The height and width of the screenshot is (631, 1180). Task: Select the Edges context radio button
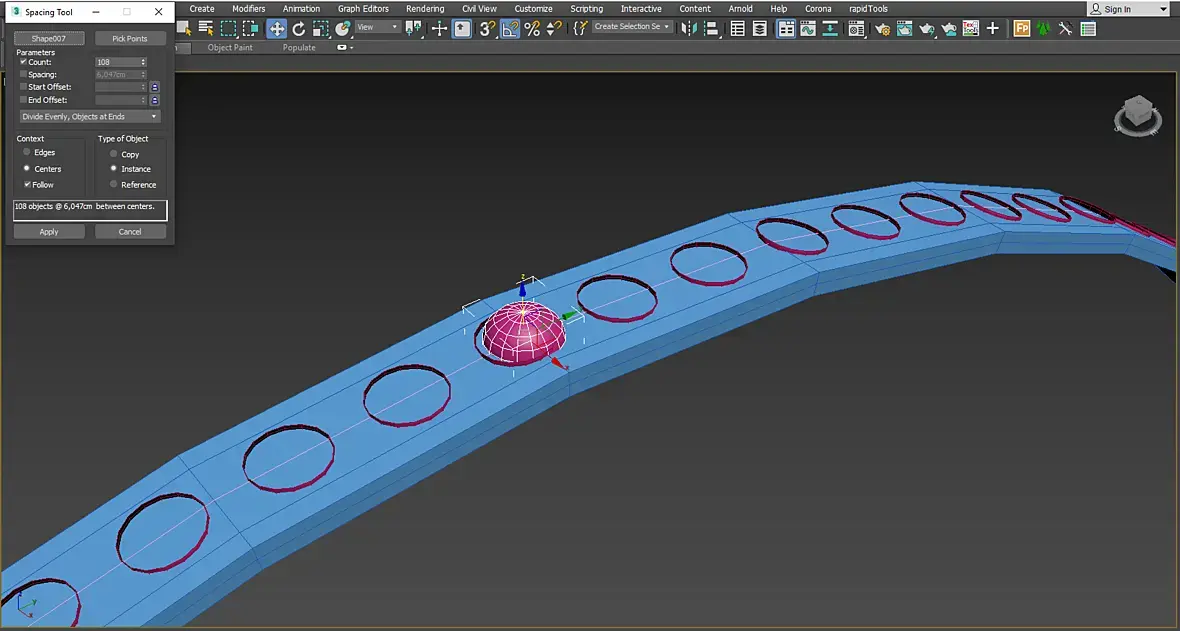click(x=27, y=152)
